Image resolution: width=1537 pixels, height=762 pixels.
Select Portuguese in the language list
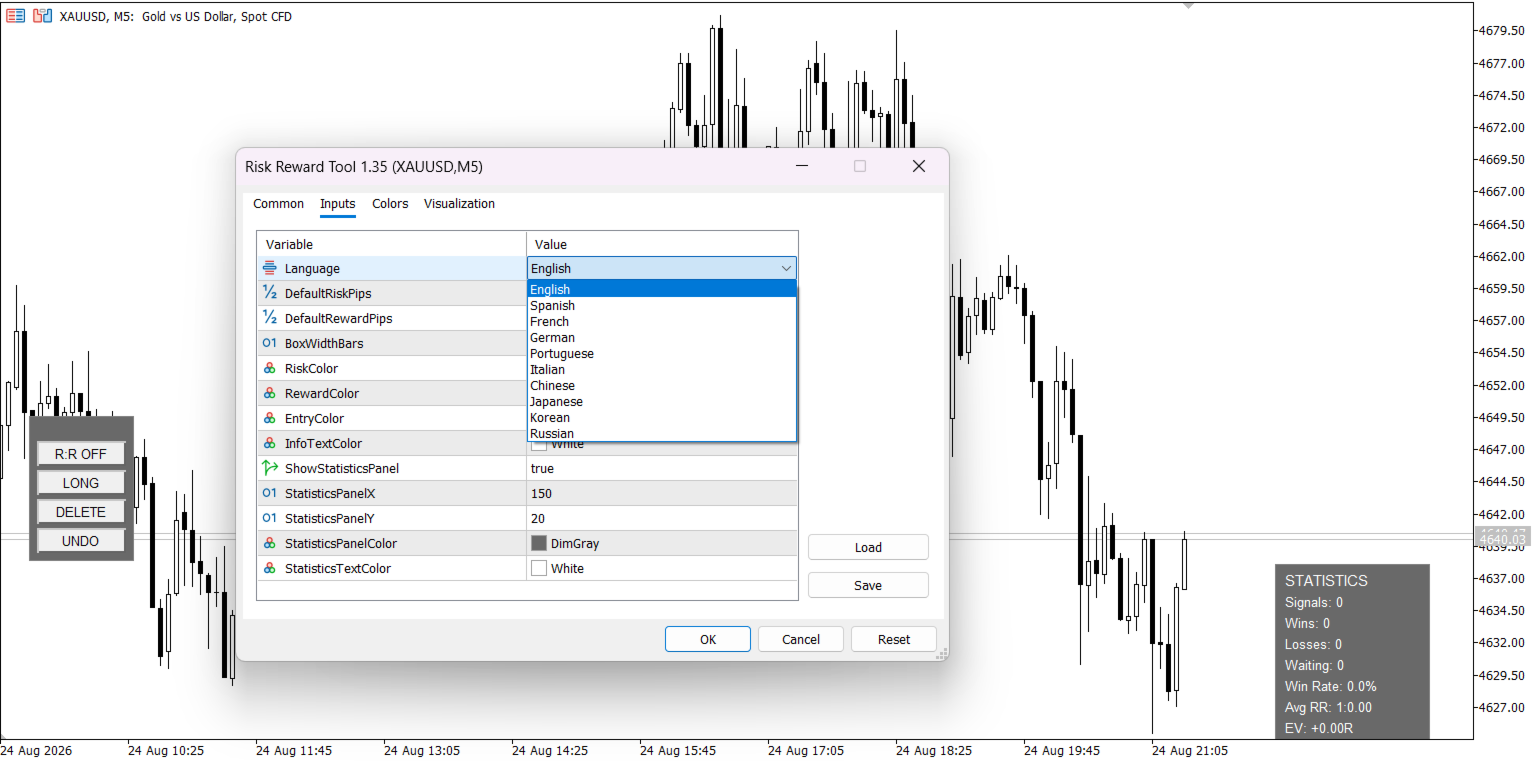coord(662,354)
